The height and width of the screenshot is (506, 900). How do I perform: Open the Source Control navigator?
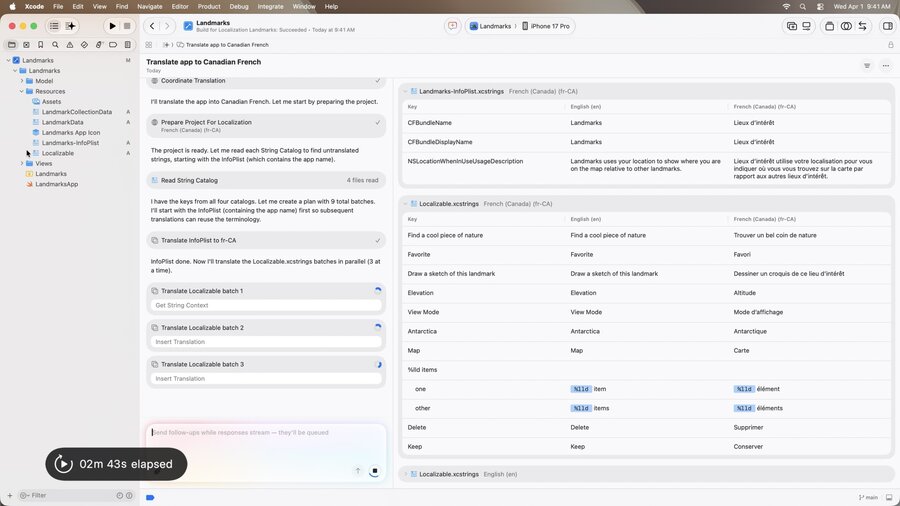[26, 45]
